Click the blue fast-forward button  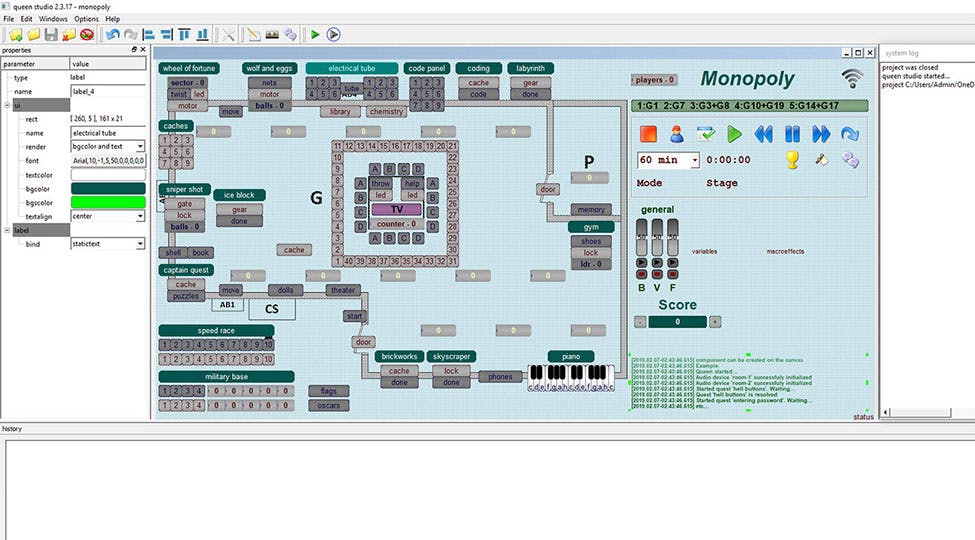(821, 134)
